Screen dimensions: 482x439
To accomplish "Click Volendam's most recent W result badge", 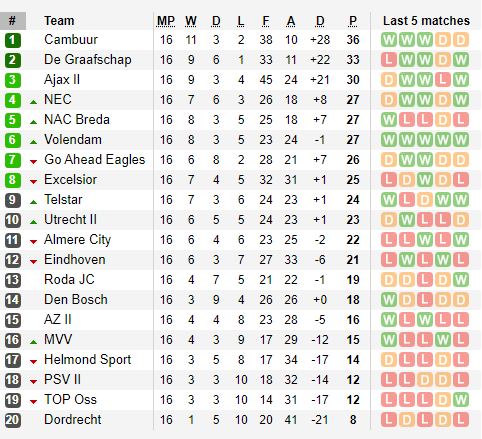I will tap(461, 140).
